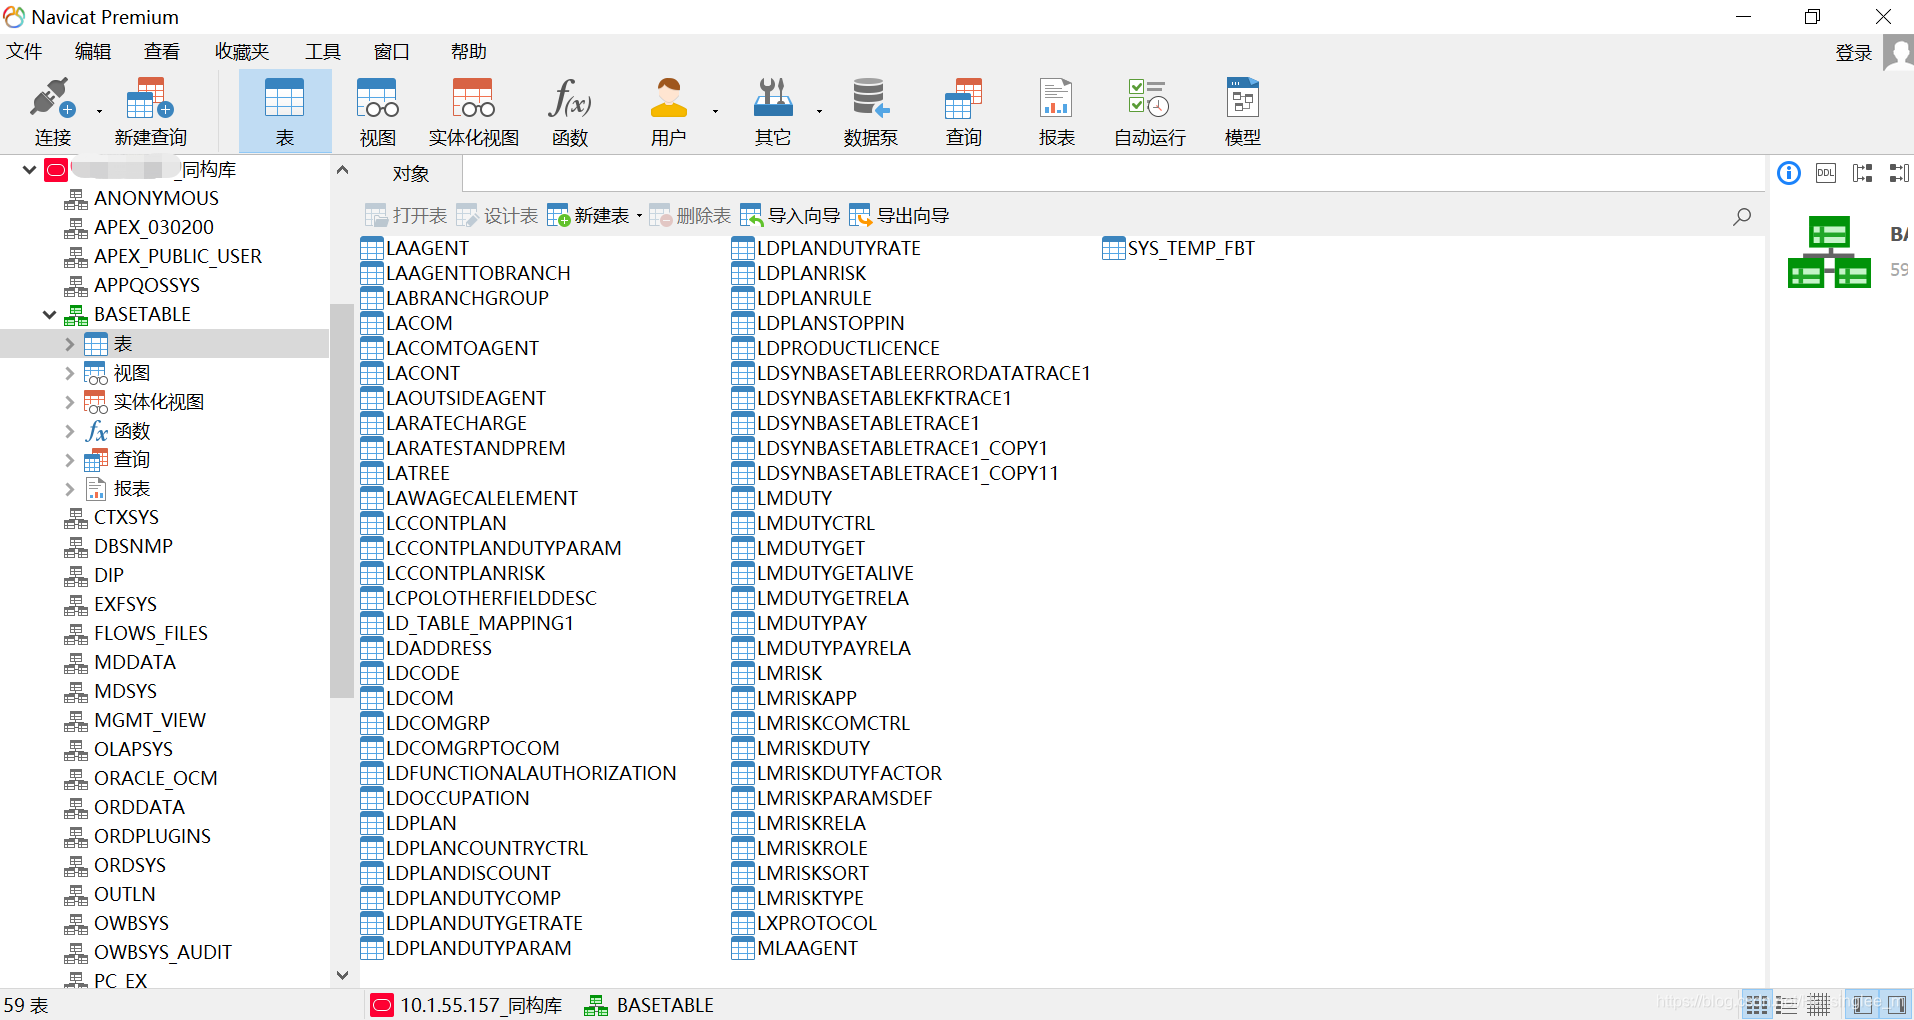The height and width of the screenshot is (1020, 1914).
Task: Click Export Wizard (导出向导) button
Action: click(899, 216)
